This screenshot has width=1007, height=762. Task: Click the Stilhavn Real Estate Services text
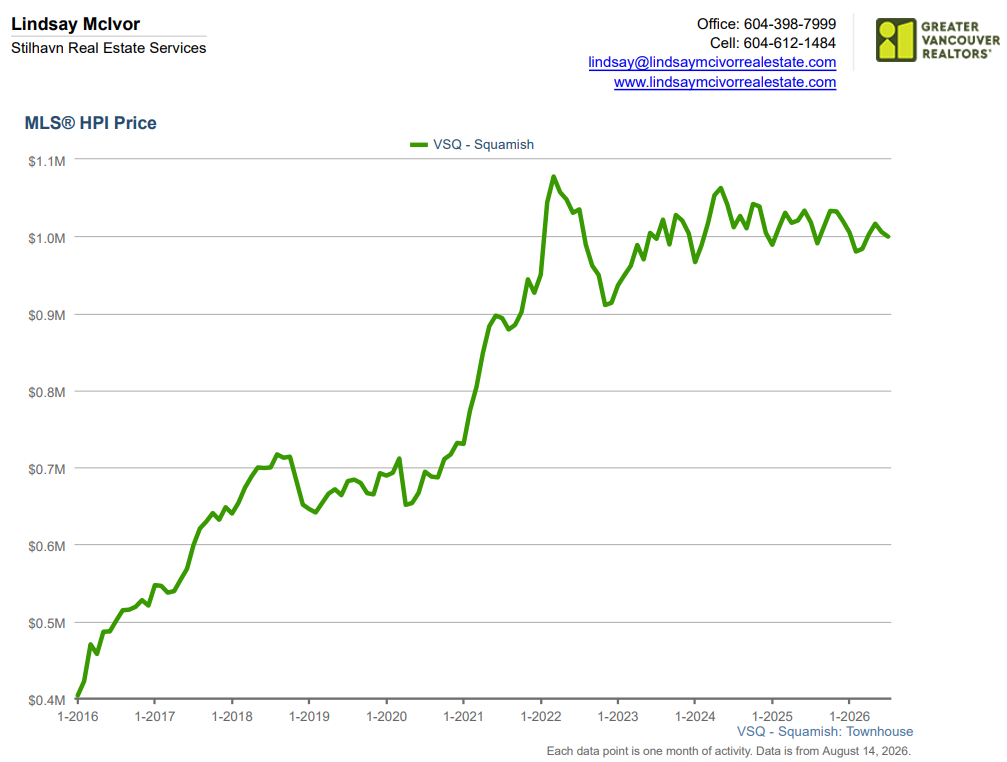click(109, 48)
